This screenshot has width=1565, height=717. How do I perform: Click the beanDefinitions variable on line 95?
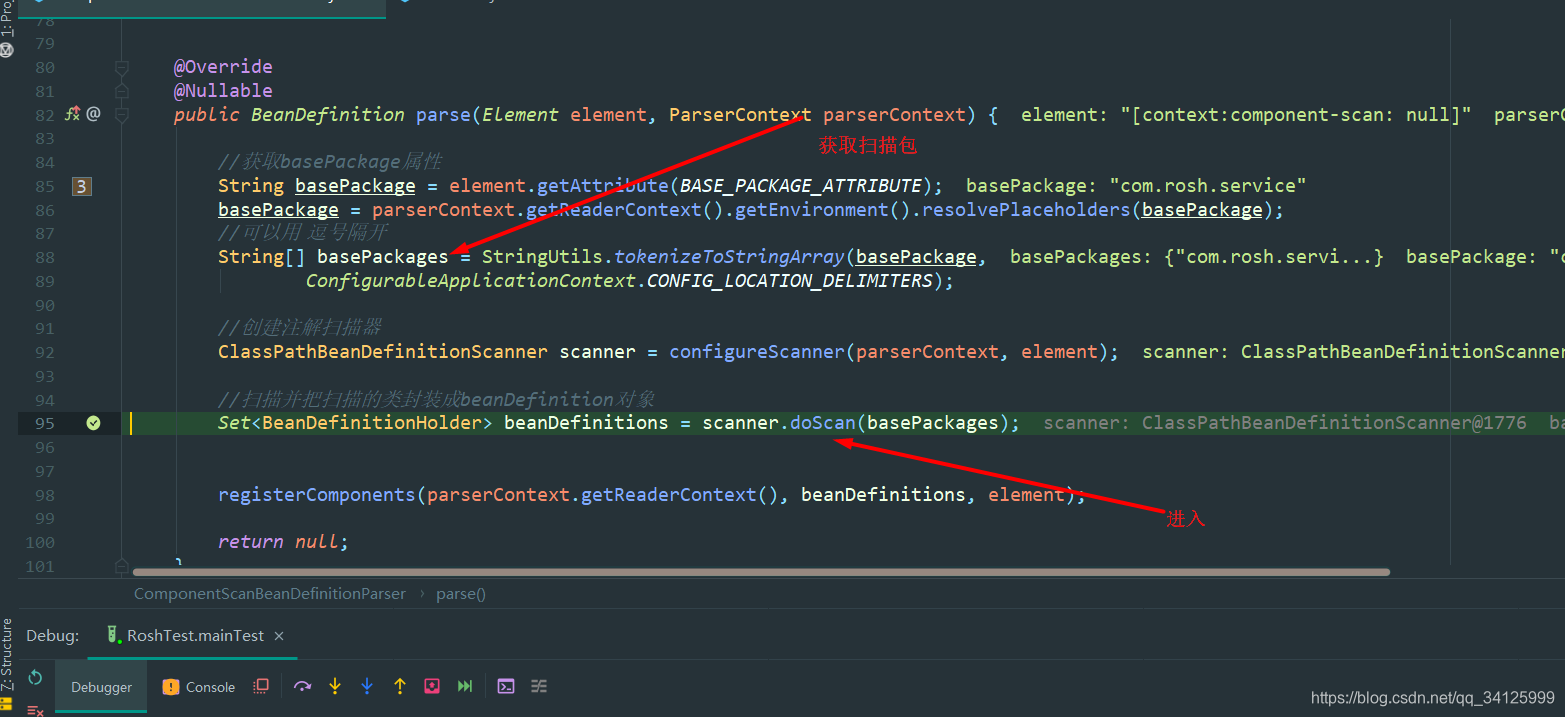[x=586, y=423]
